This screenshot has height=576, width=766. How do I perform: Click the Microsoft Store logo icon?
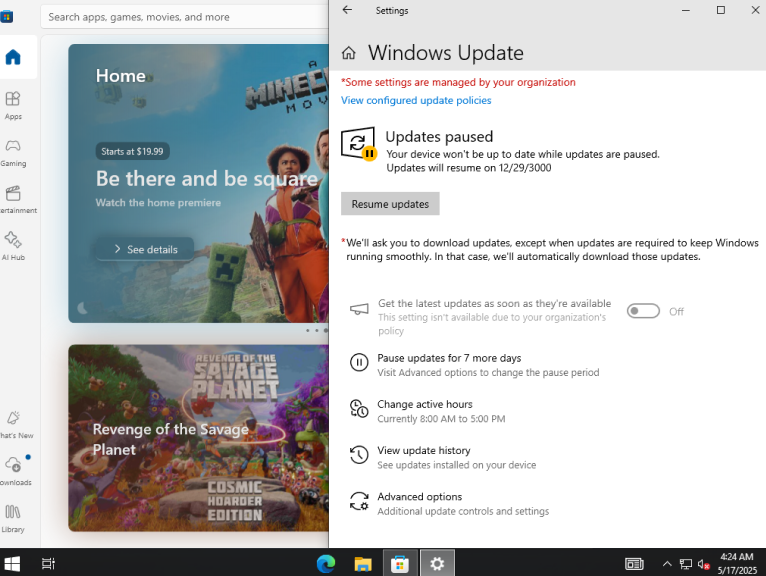[7, 17]
